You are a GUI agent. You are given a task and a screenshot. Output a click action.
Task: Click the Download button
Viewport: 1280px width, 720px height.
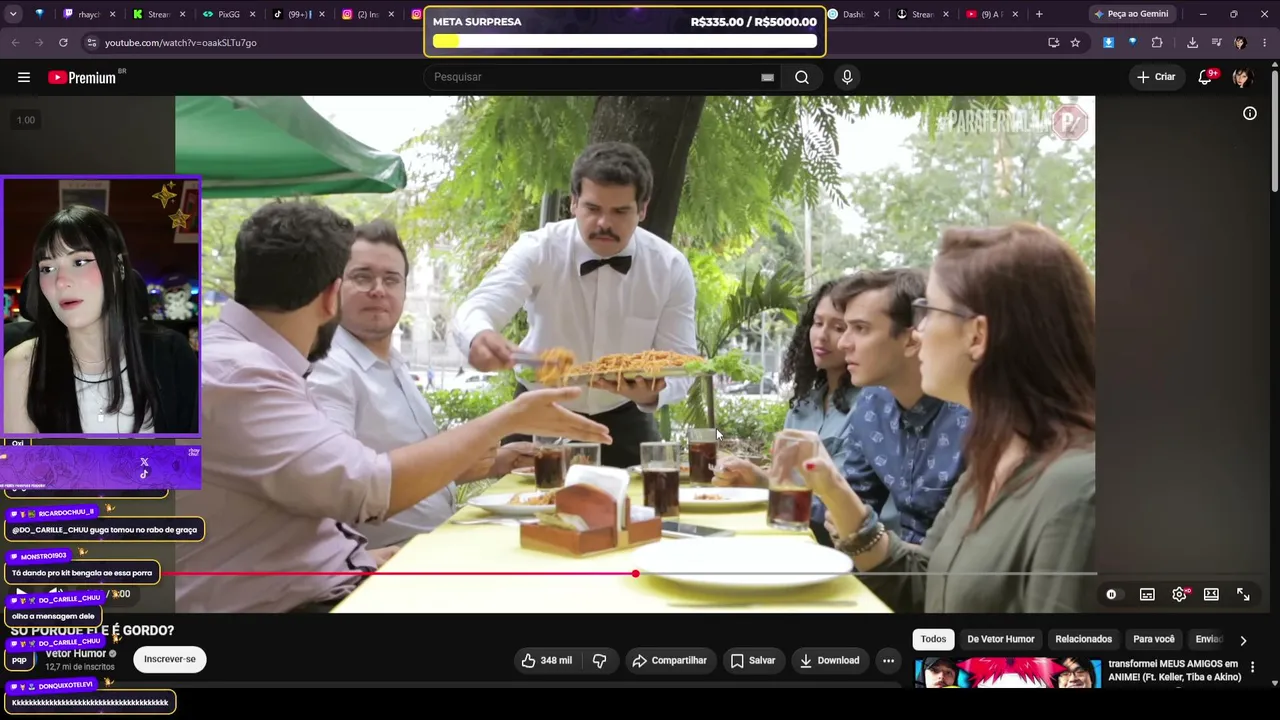click(x=829, y=660)
